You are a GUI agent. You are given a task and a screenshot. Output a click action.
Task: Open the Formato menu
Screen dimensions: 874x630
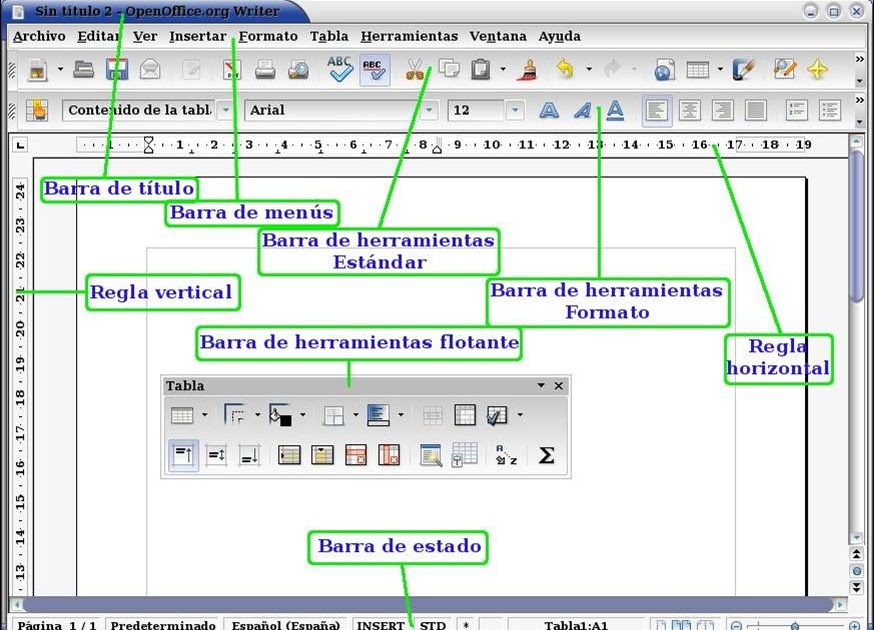[268, 36]
